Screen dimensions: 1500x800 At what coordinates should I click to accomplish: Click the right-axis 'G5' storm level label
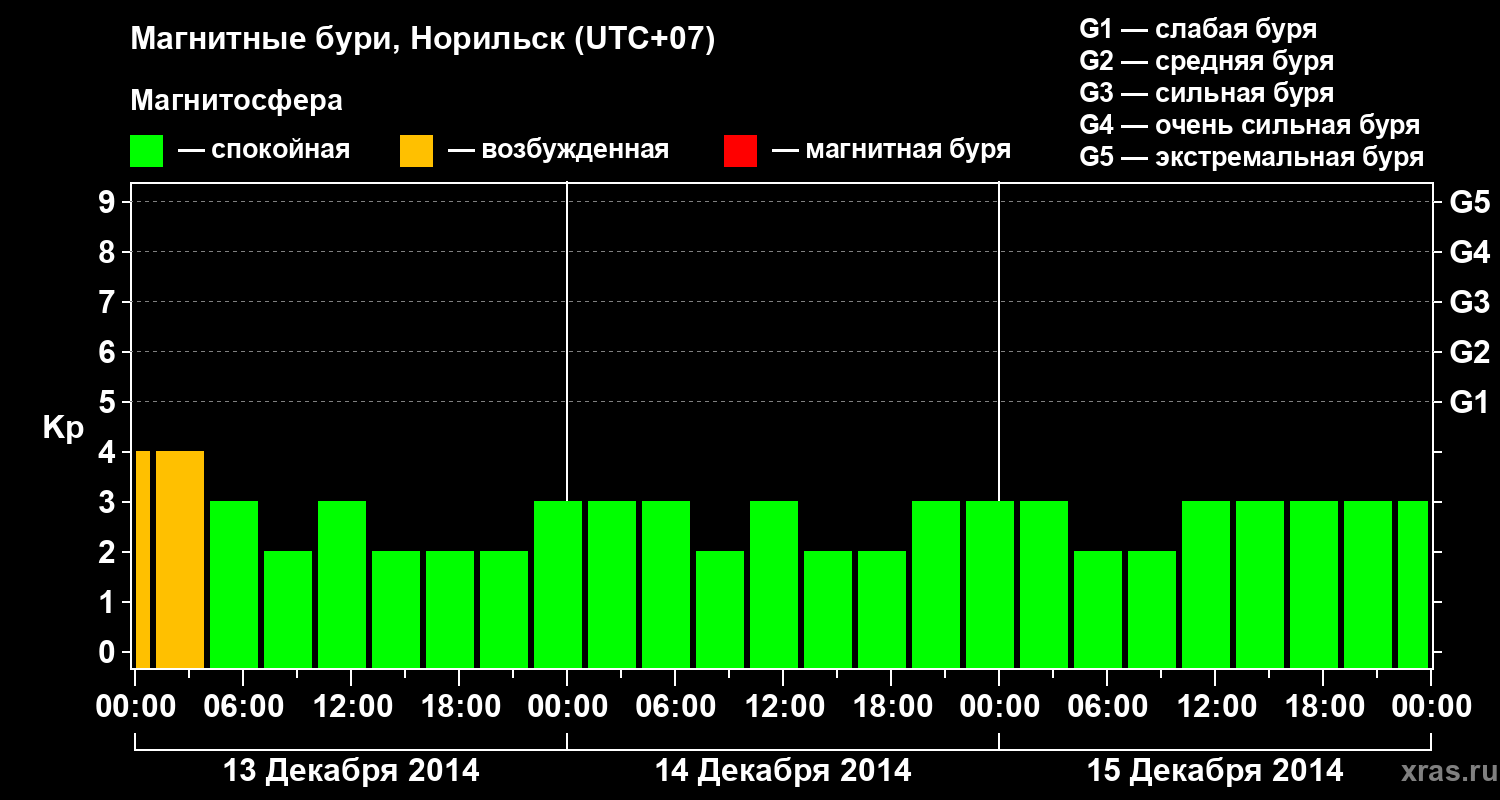coord(1470,203)
